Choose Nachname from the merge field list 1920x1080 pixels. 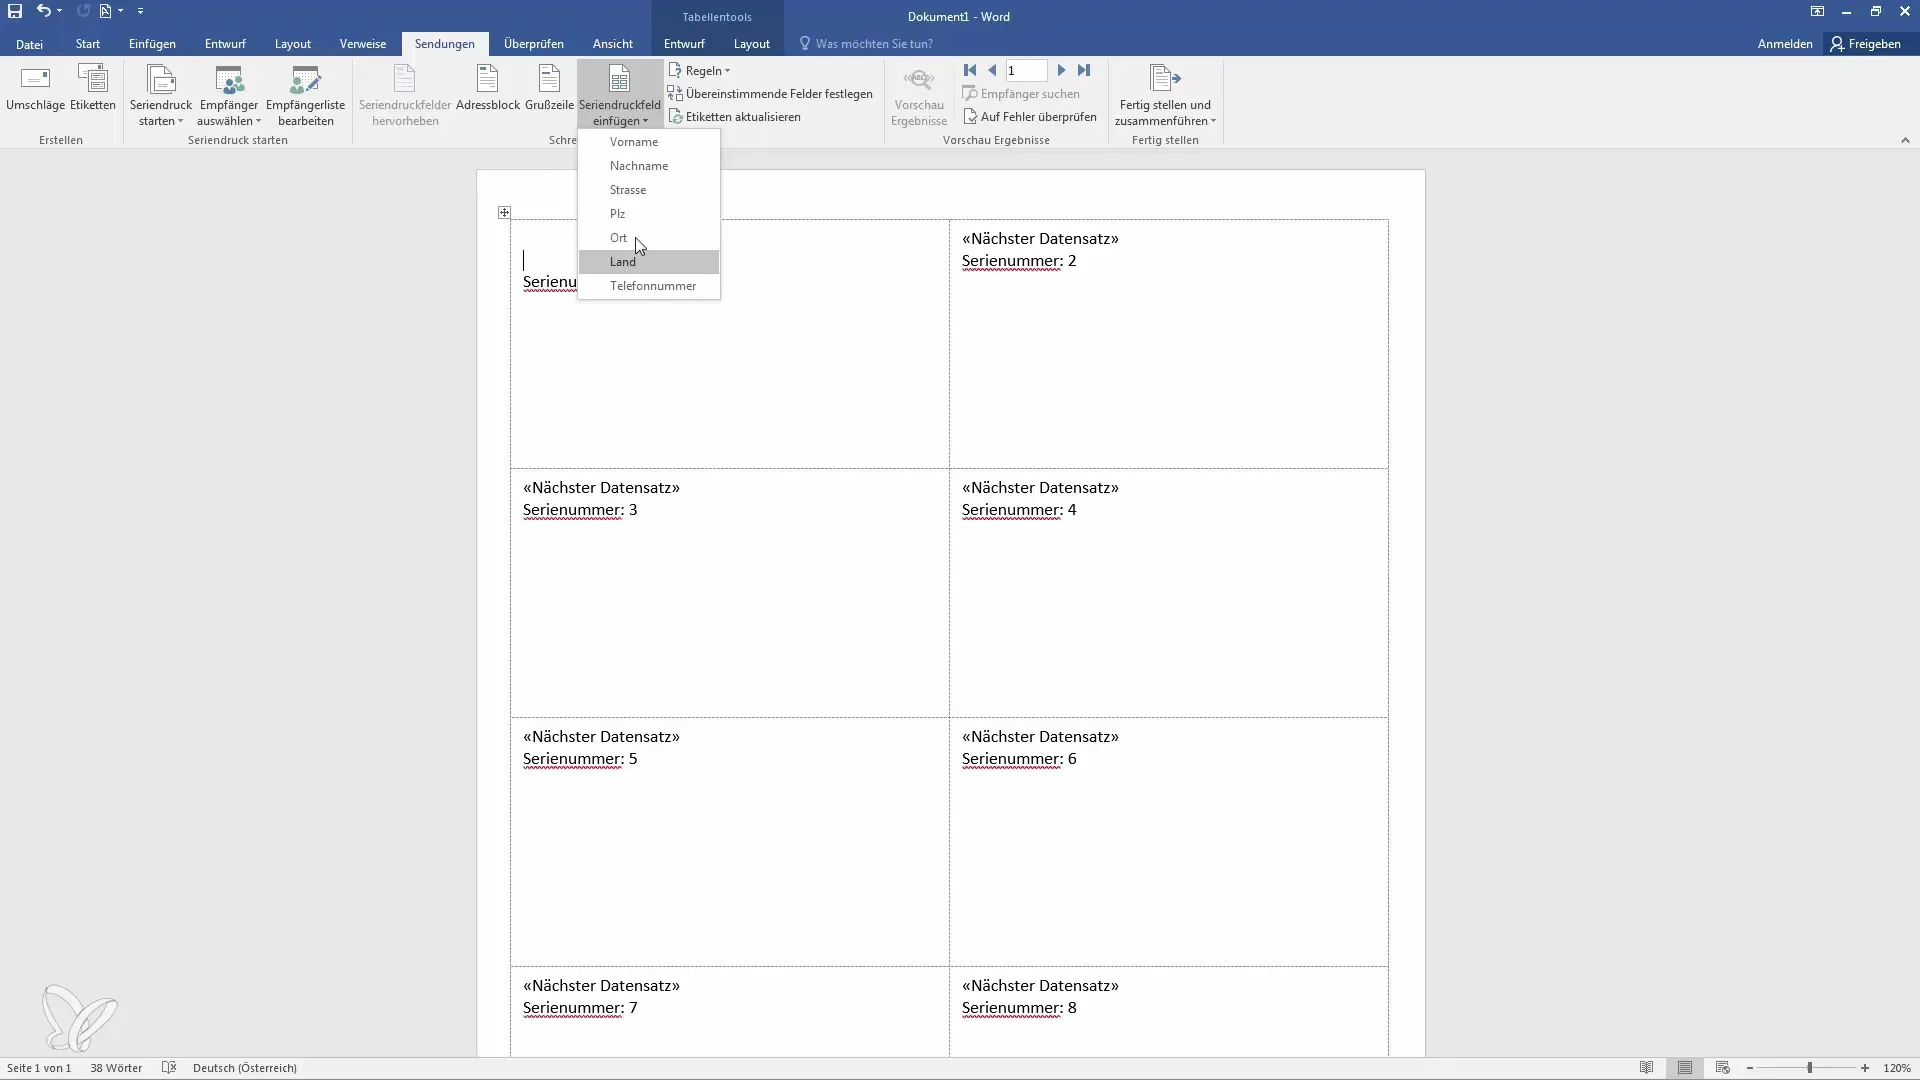(x=649, y=166)
